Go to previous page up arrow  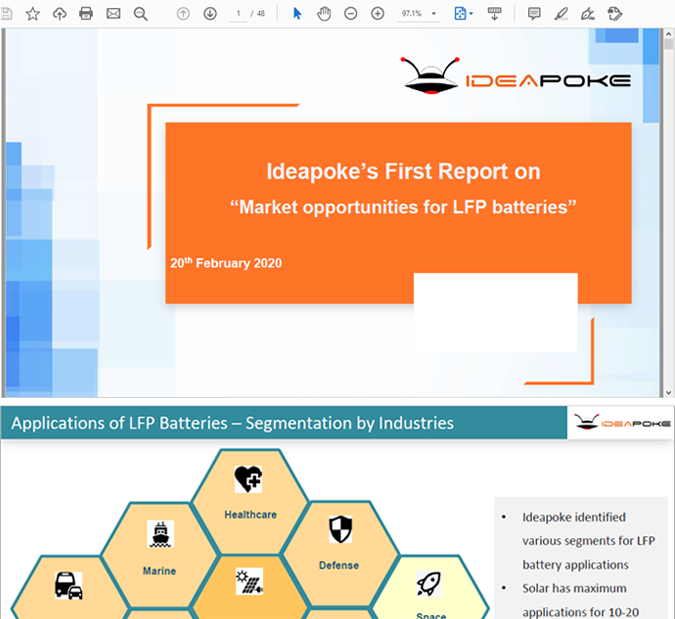(183, 14)
